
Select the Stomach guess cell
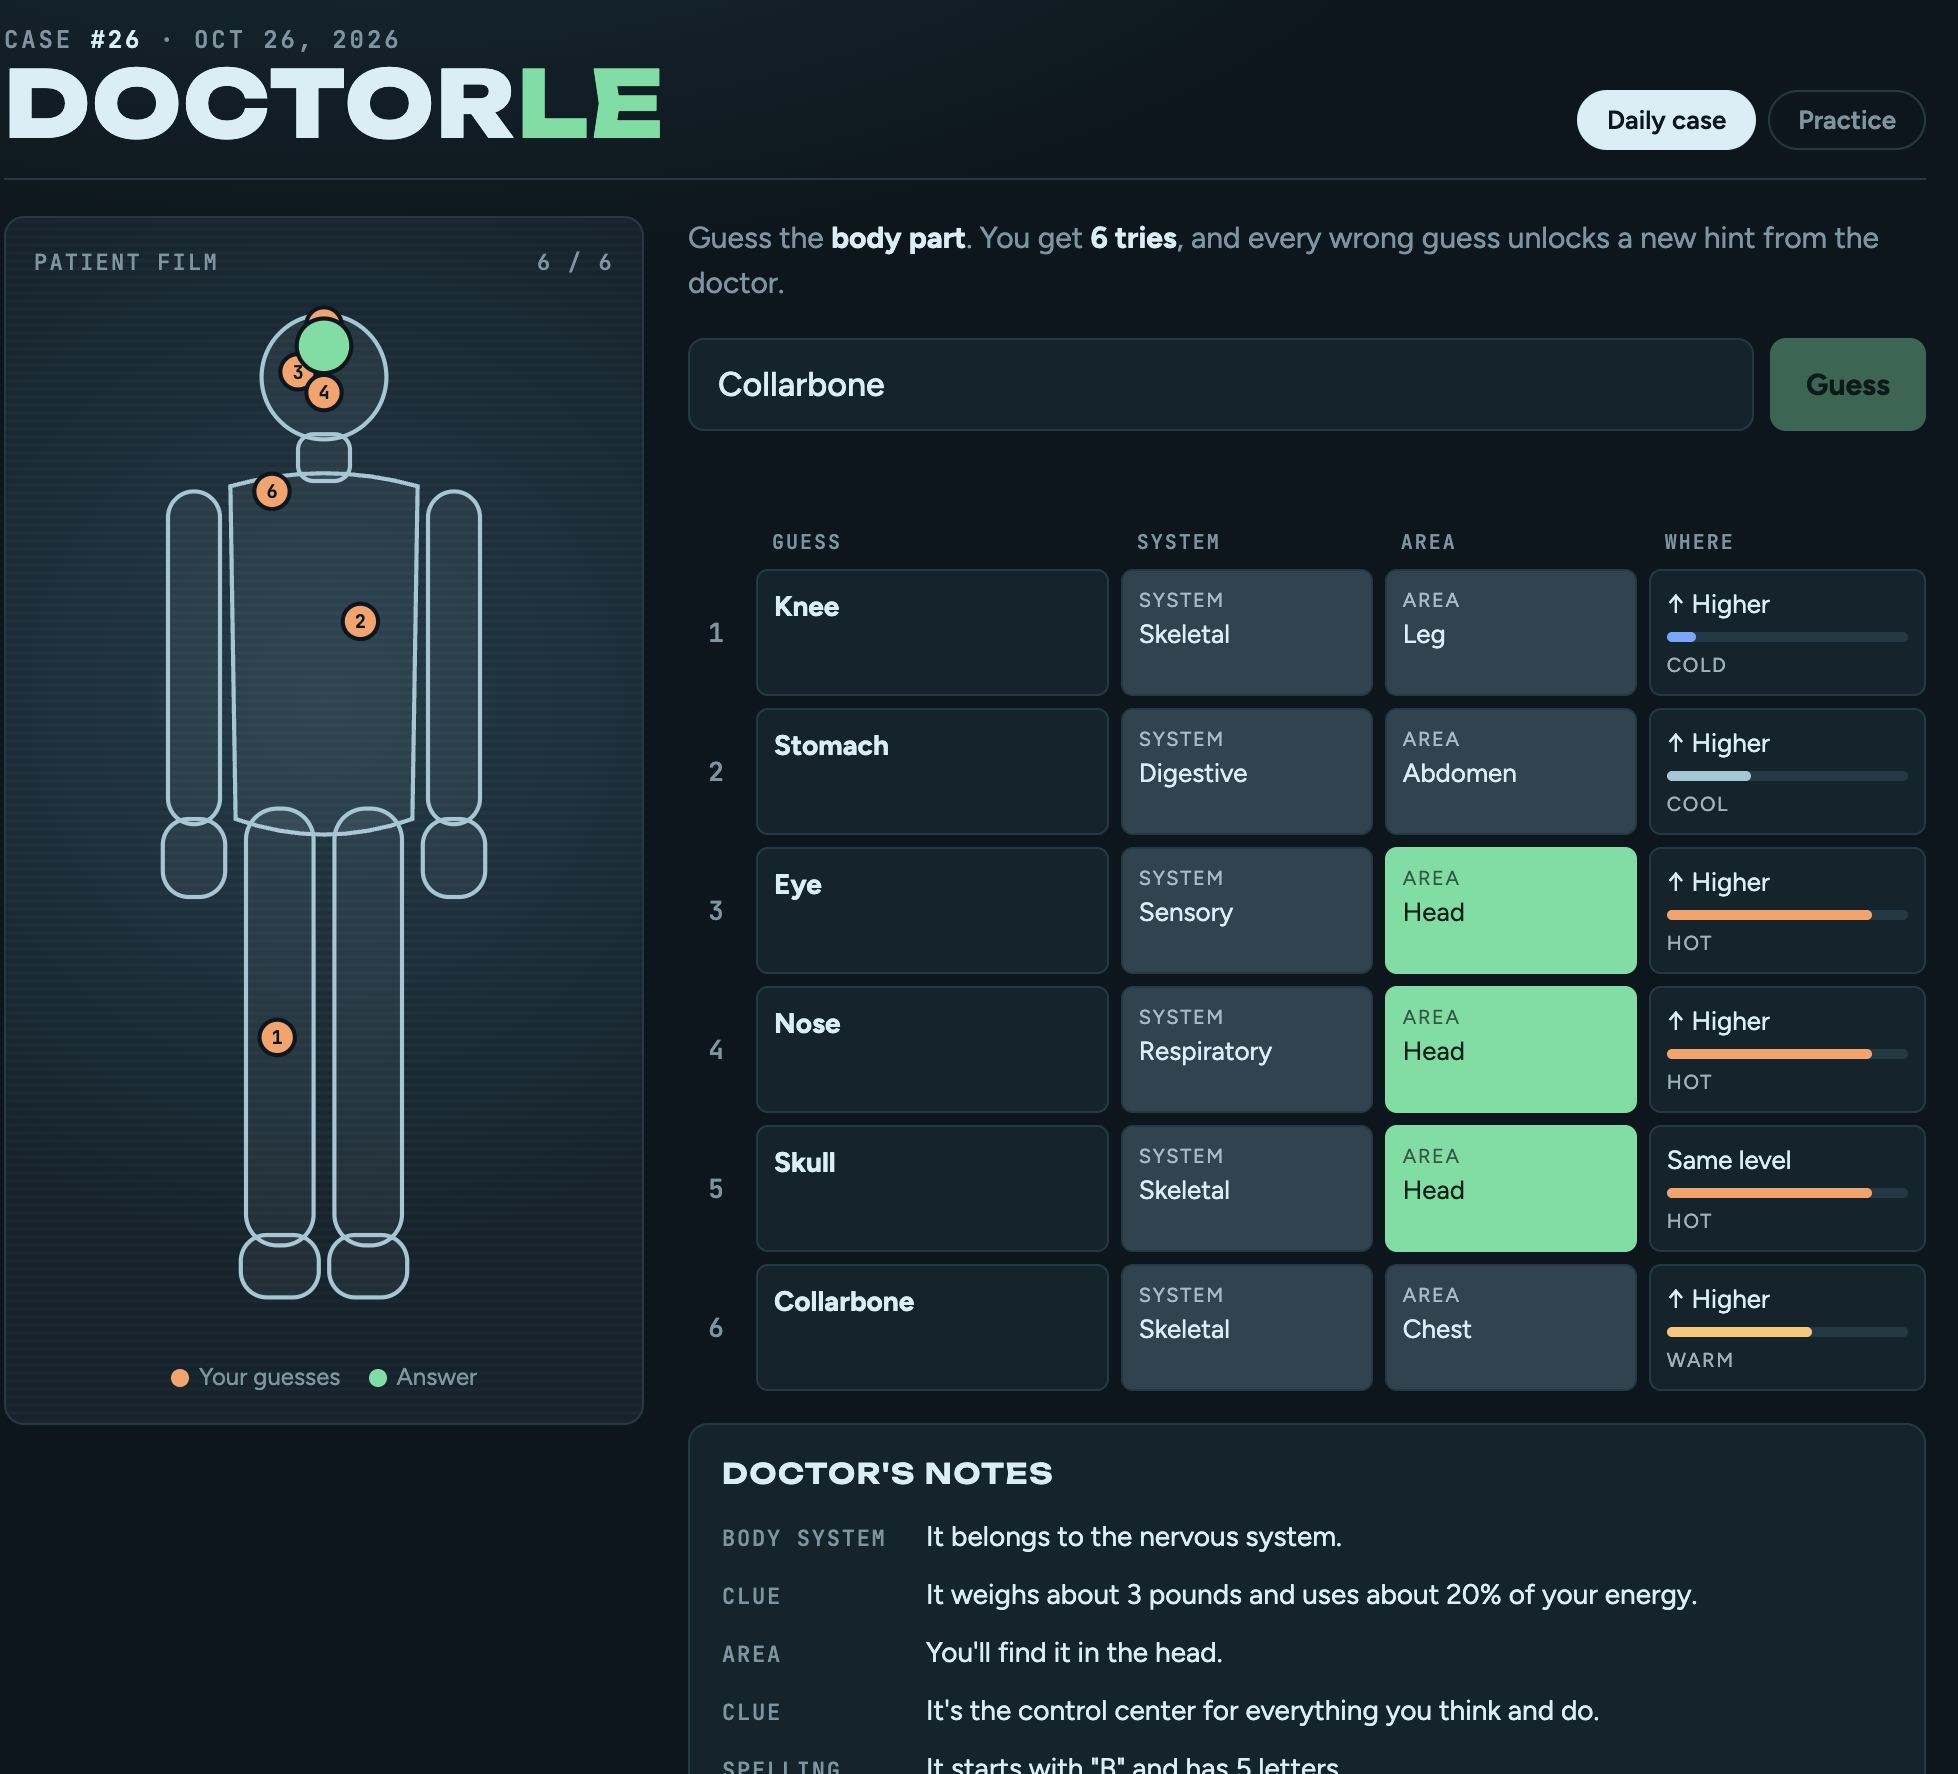932,771
